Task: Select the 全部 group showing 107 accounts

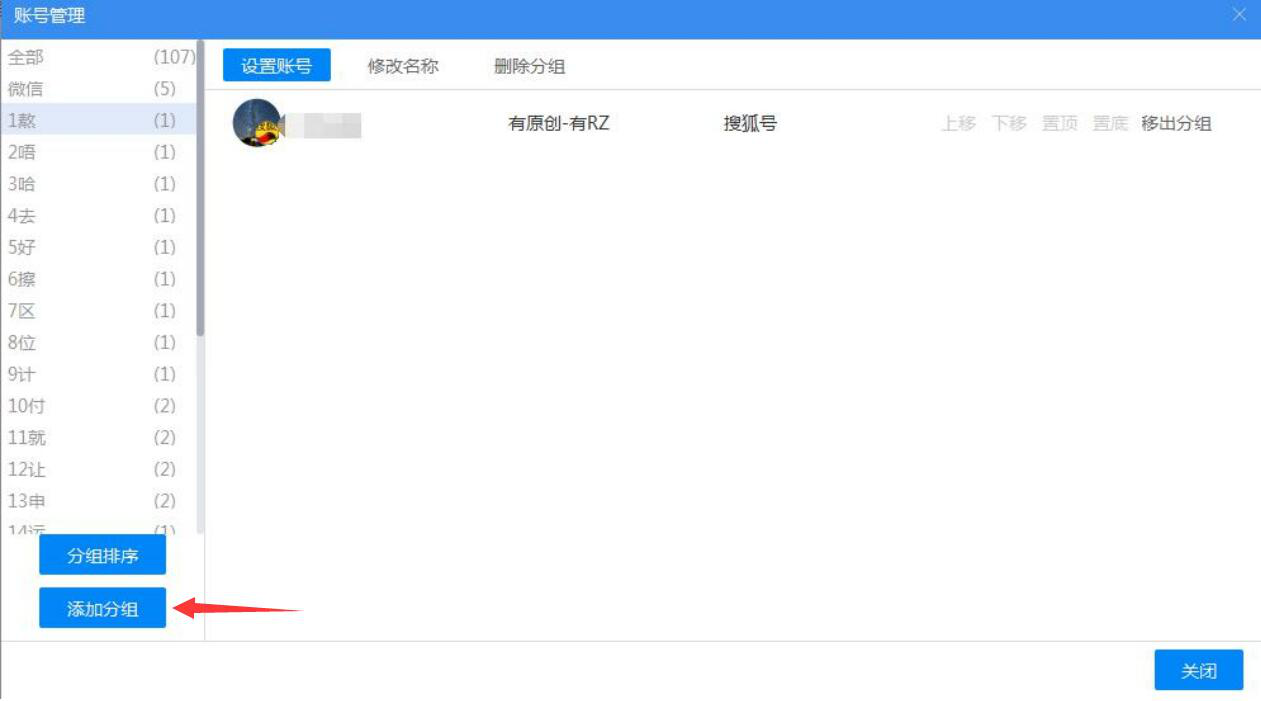Action: (60, 58)
